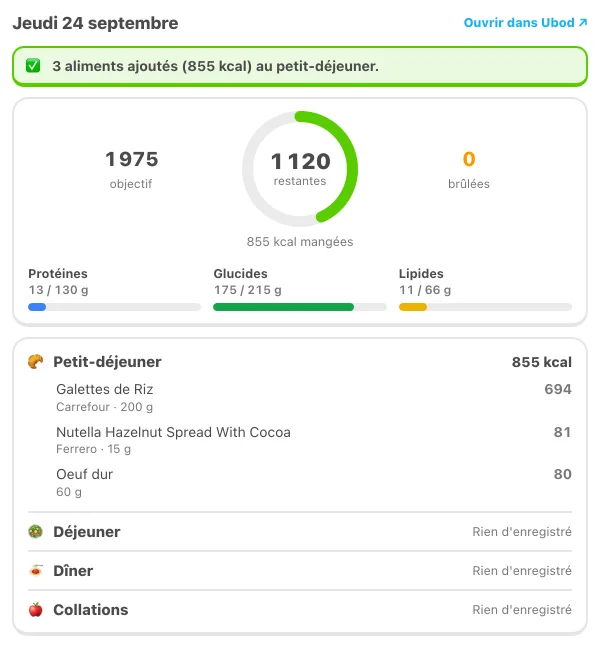Click the 'Jeudi 24 septembre' date heading
The height and width of the screenshot is (649, 600).
click(x=95, y=23)
